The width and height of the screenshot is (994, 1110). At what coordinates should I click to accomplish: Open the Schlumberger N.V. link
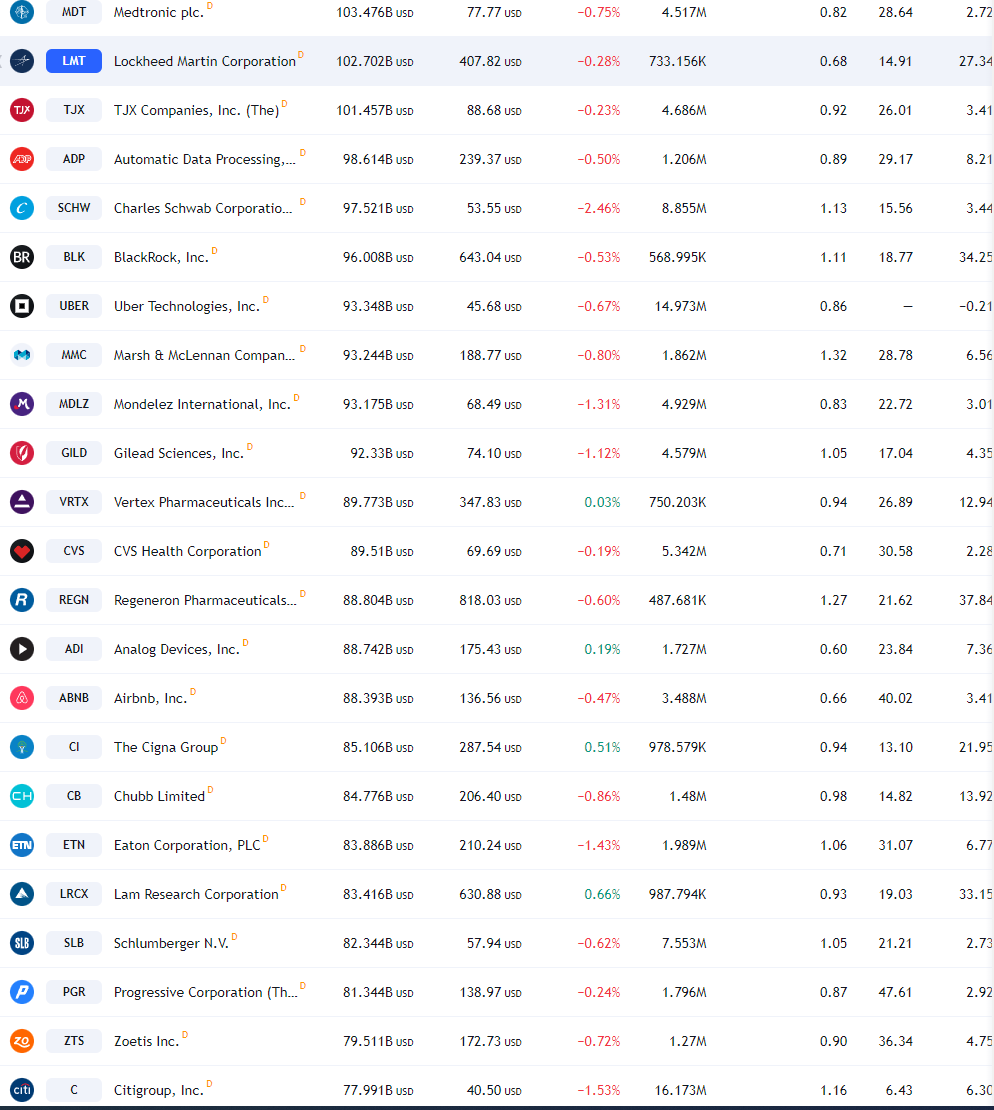171,944
